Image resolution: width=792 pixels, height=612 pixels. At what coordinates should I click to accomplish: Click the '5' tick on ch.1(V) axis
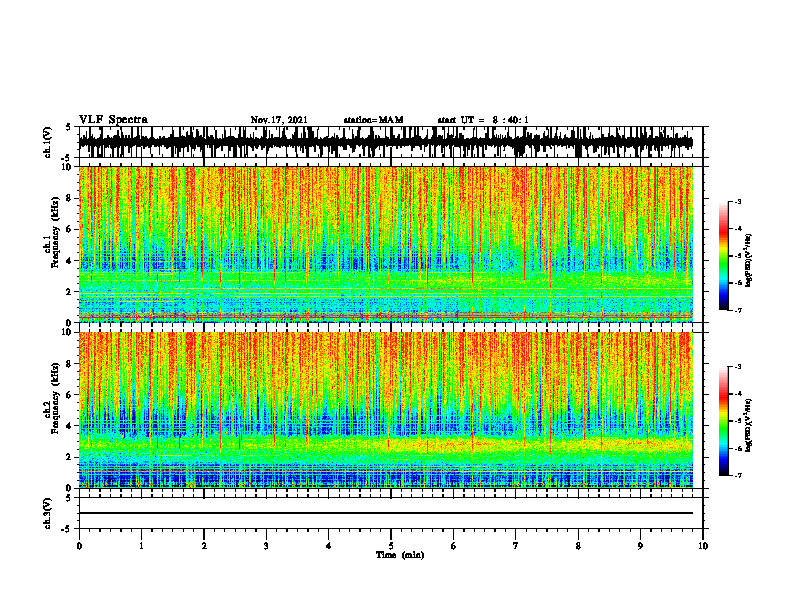pos(68,127)
